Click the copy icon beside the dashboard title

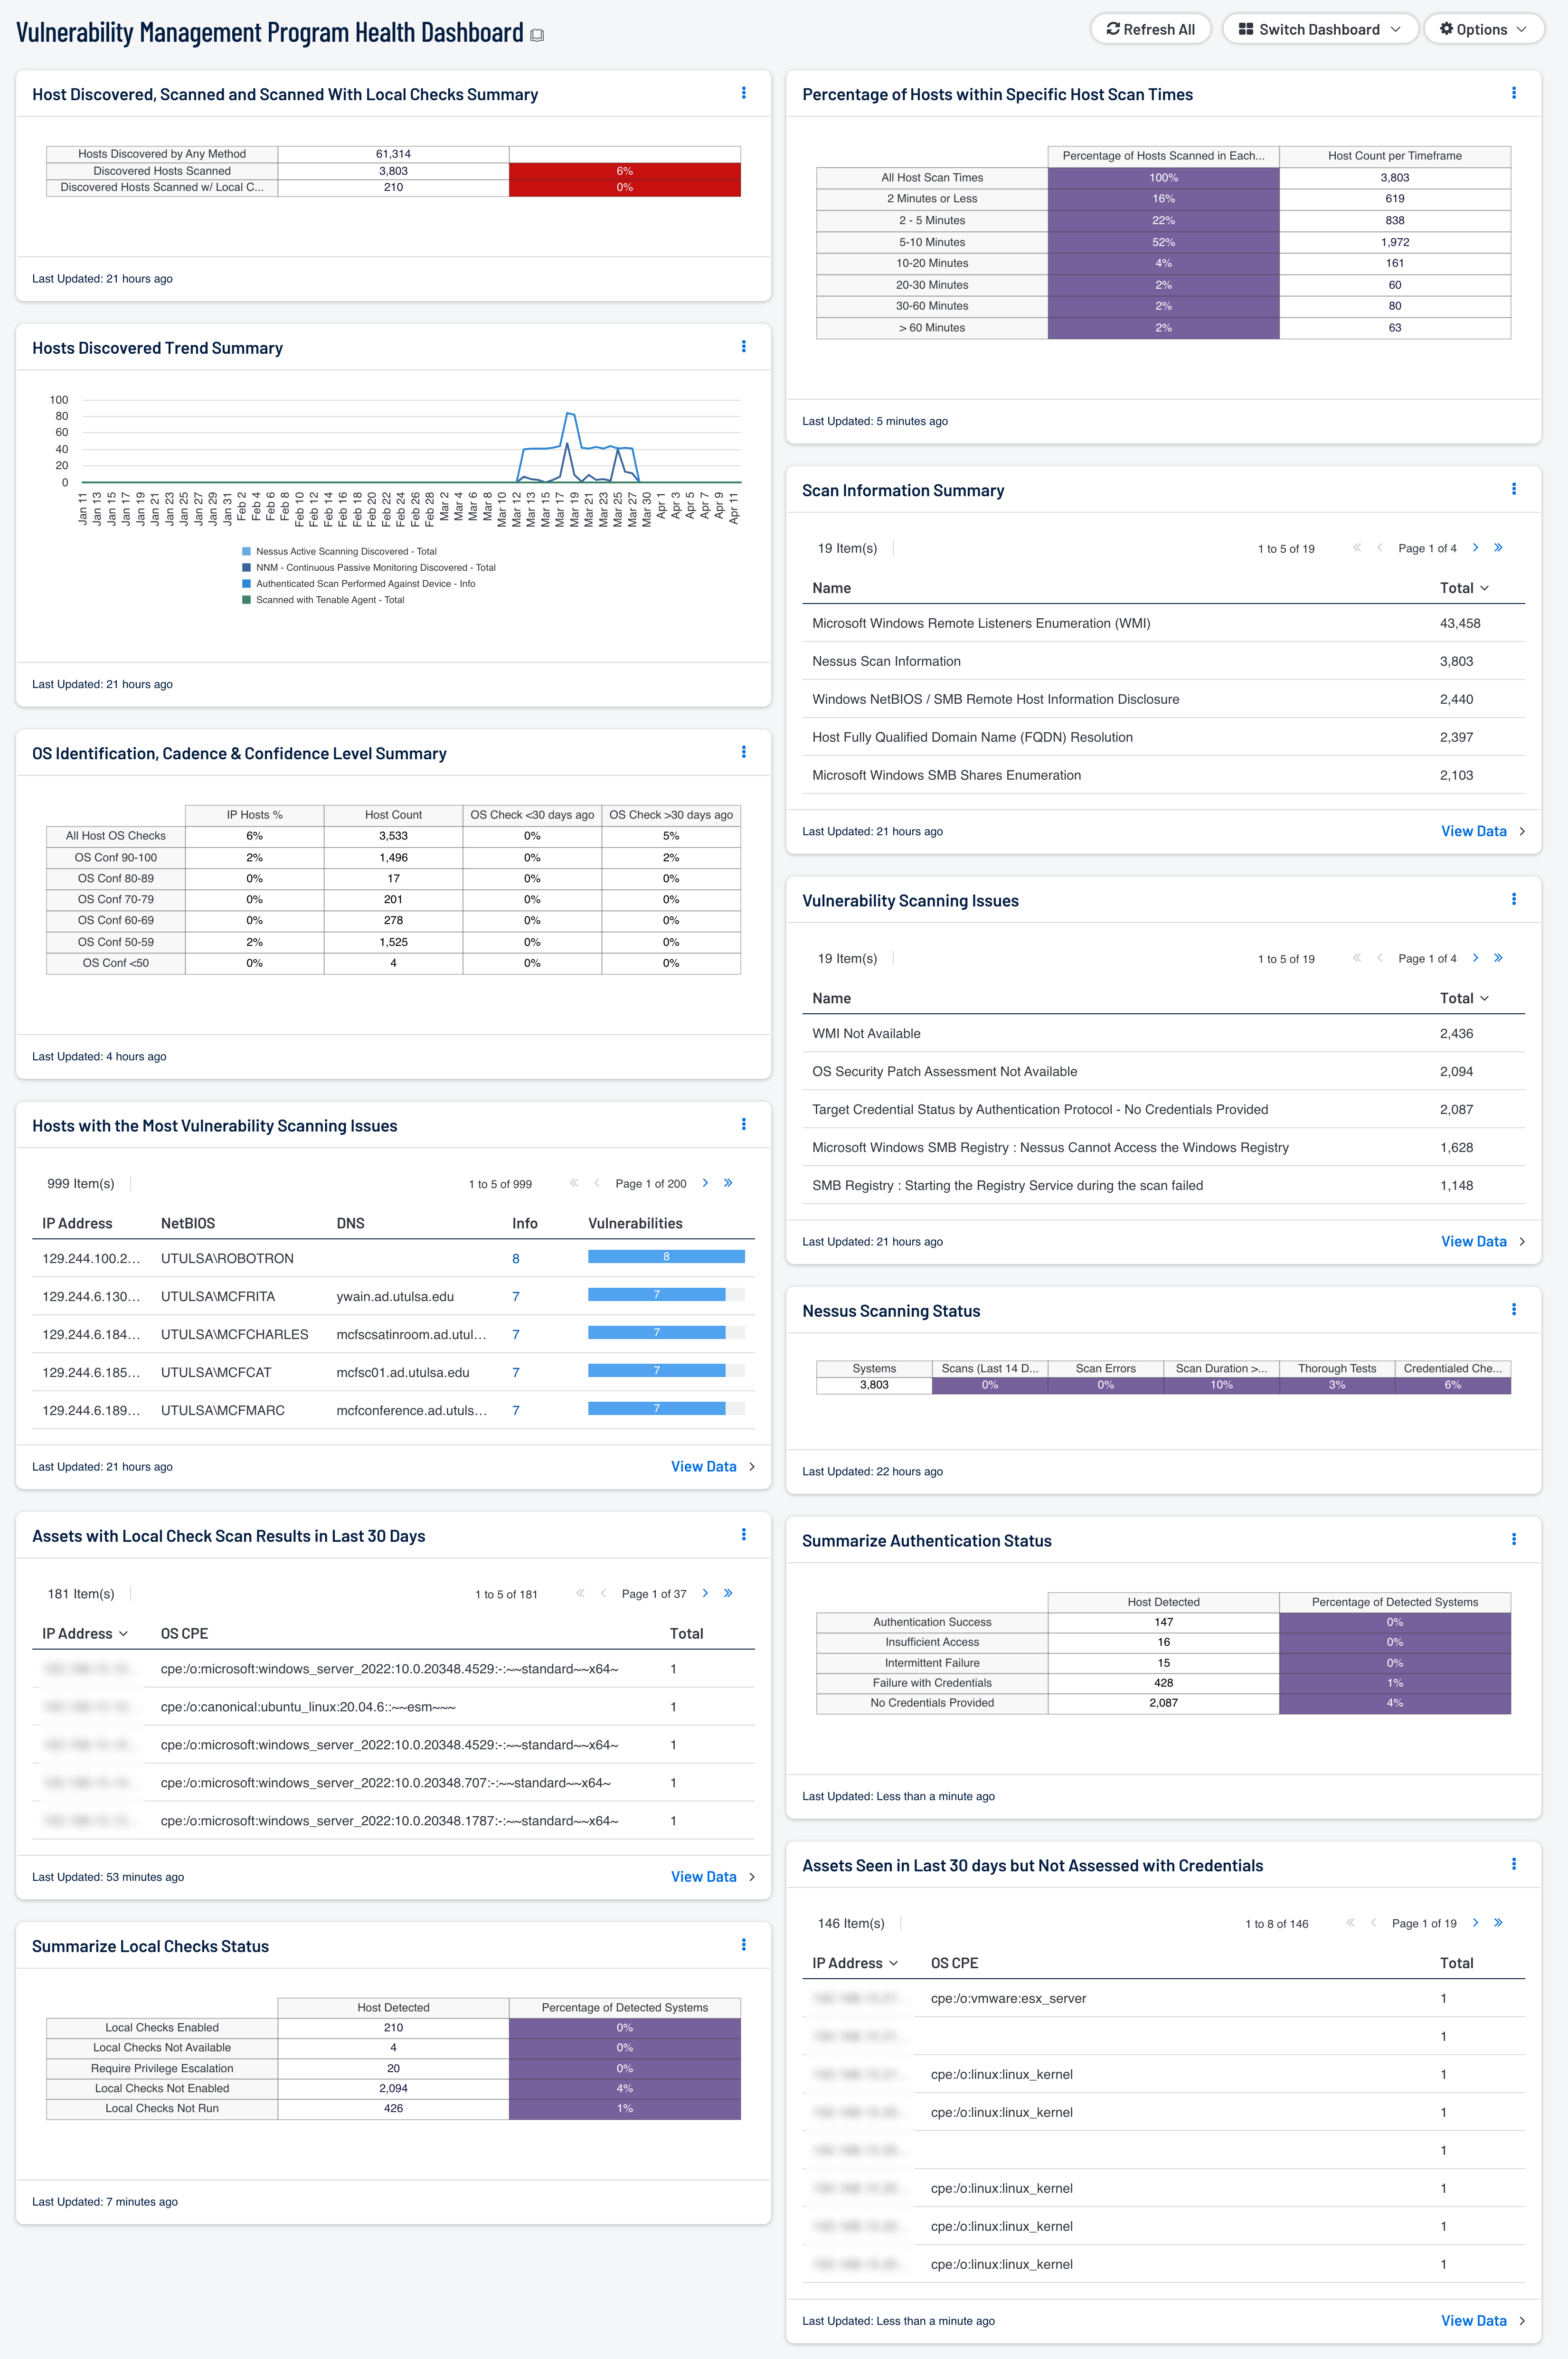[537, 34]
